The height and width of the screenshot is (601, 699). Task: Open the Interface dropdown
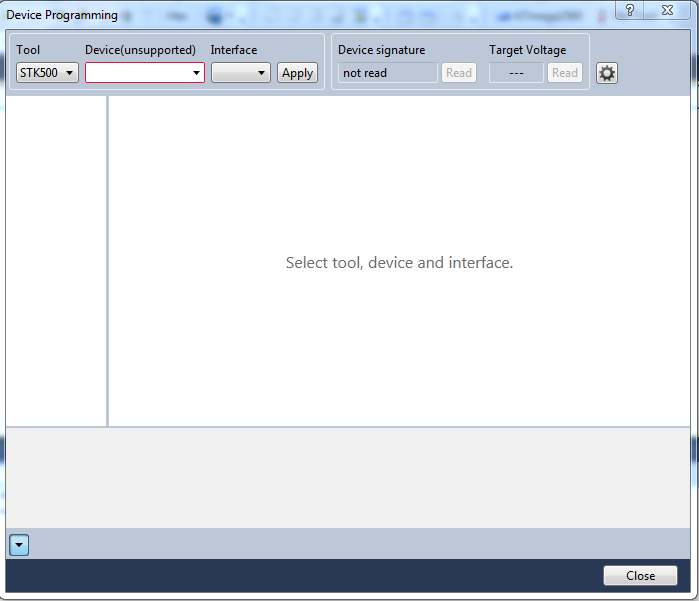(240, 73)
